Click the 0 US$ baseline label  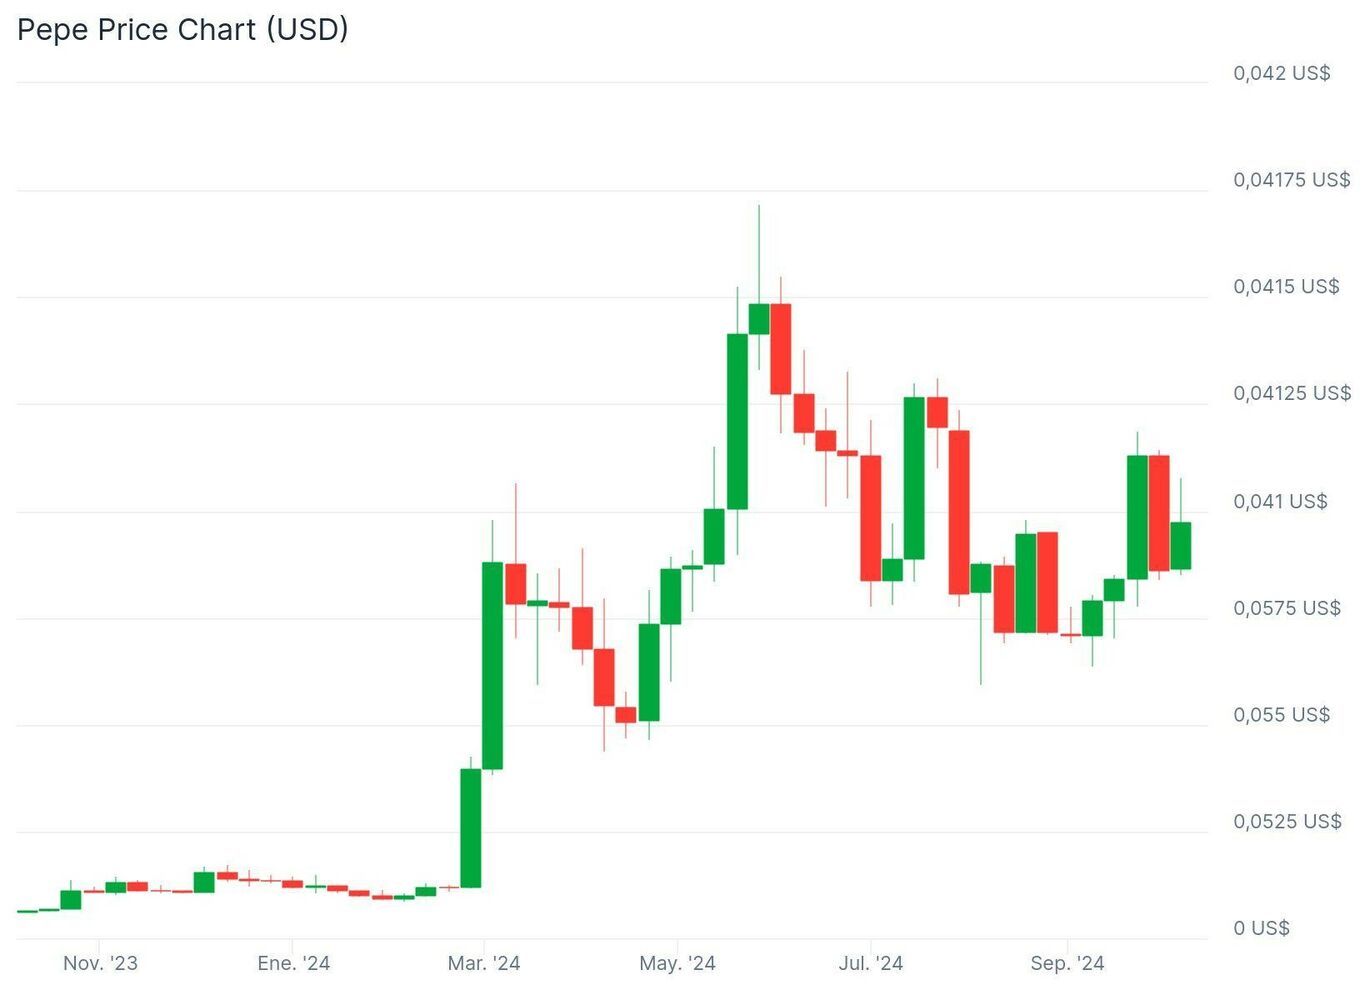(x=1261, y=928)
